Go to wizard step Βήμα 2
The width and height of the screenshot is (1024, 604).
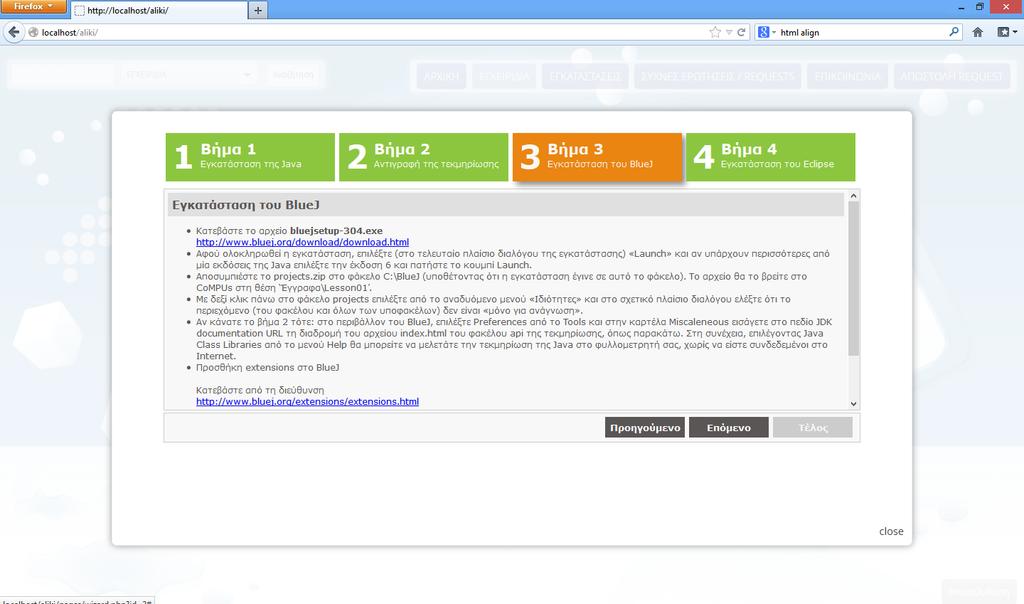click(x=423, y=157)
